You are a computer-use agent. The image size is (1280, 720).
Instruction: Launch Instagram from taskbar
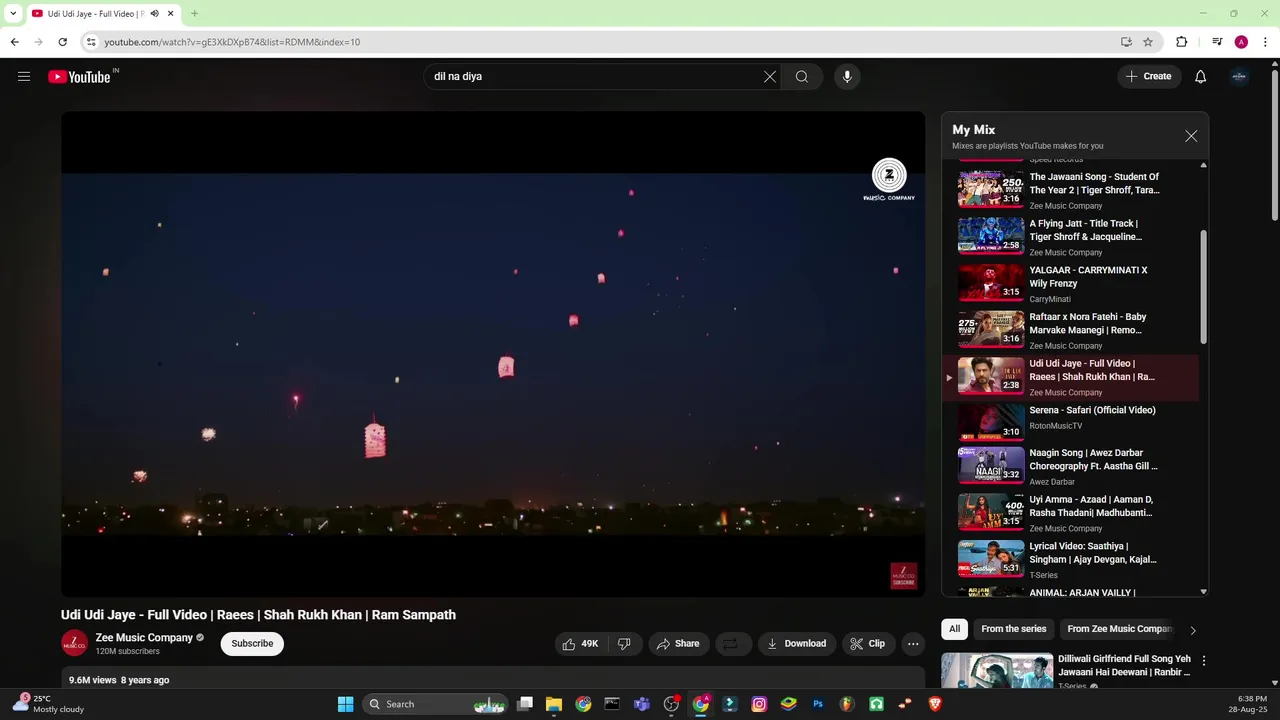point(759,704)
